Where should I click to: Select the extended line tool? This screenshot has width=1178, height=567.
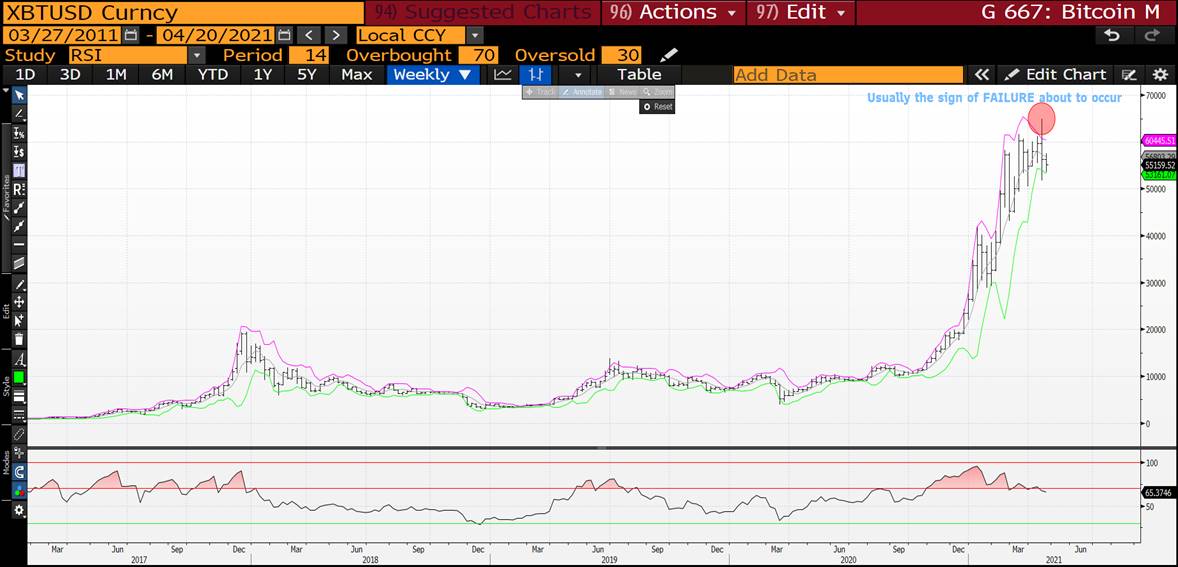(x=20, y=226)
